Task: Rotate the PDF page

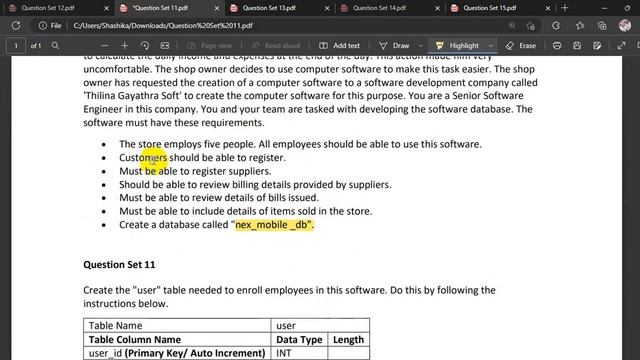Action: pyautogui.click(x=144, y=46)
